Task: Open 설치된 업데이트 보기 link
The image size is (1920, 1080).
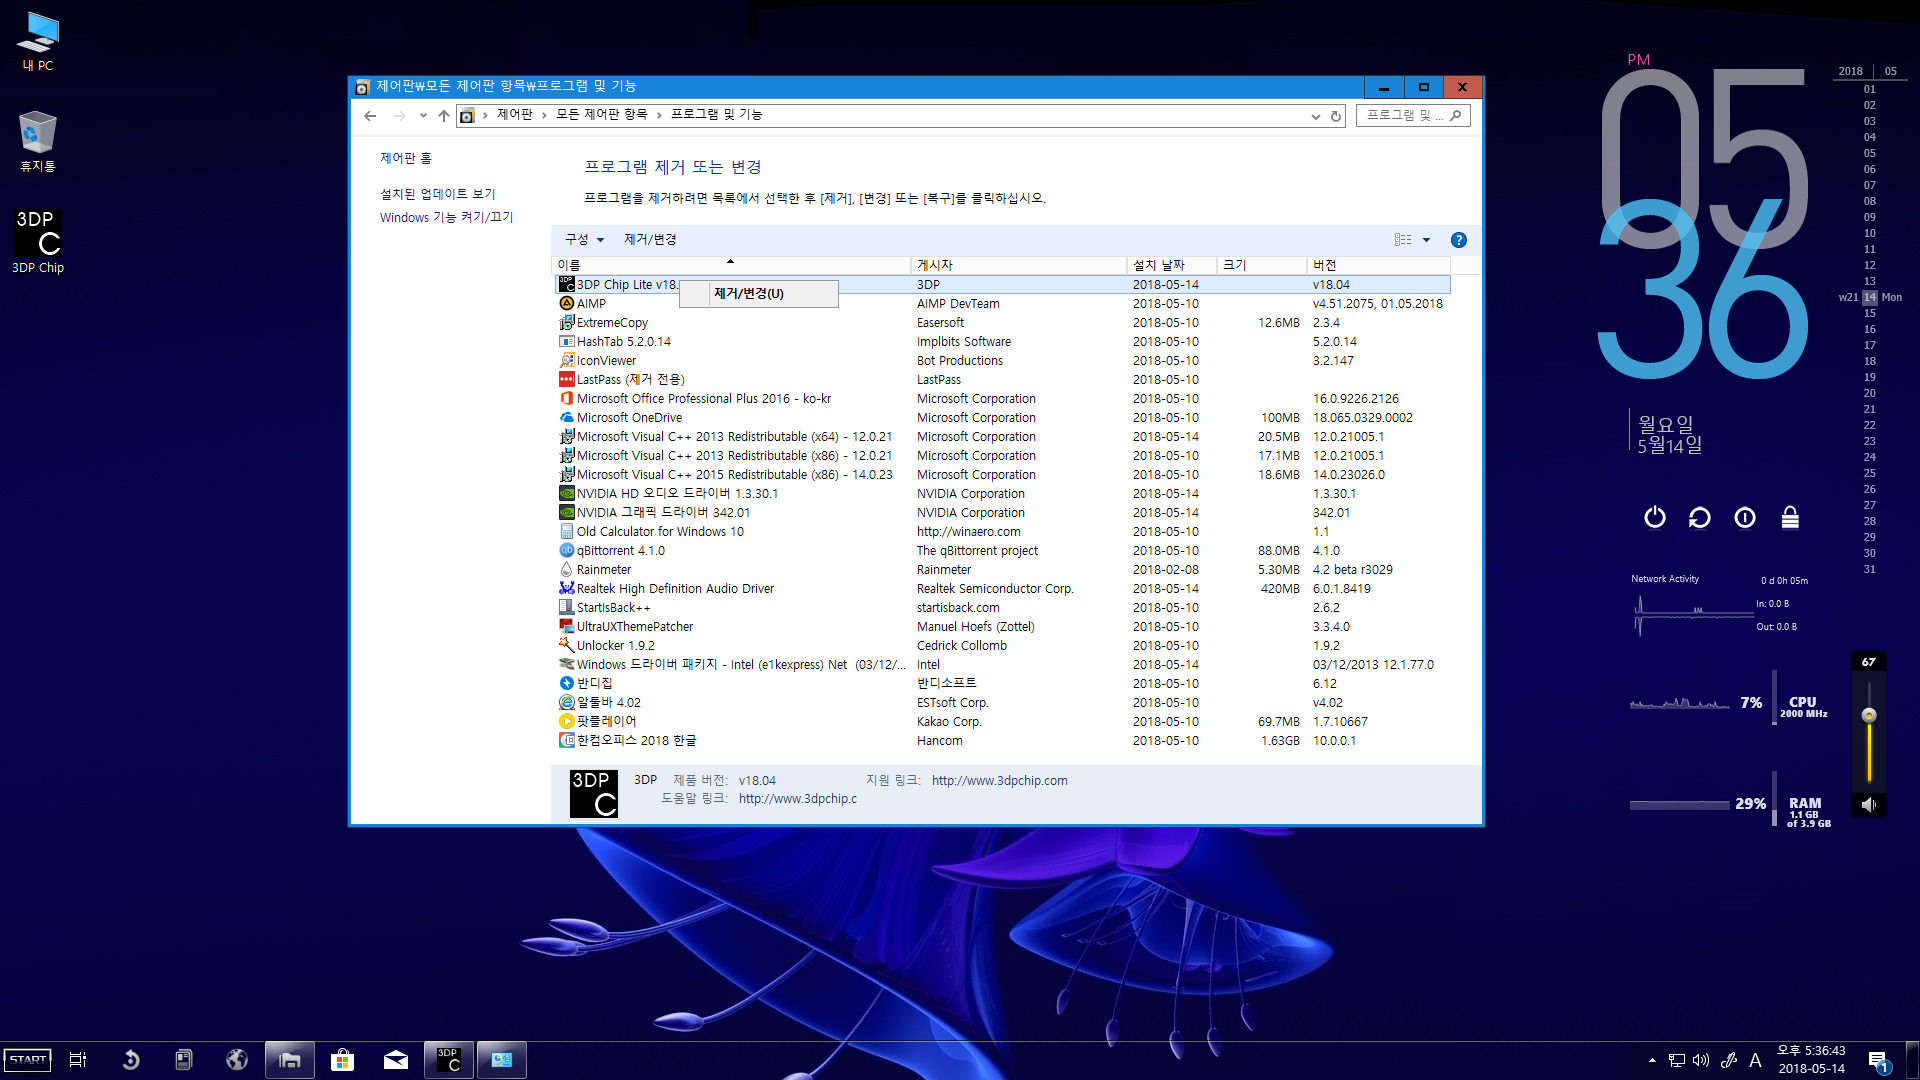Action: point(437,194)
